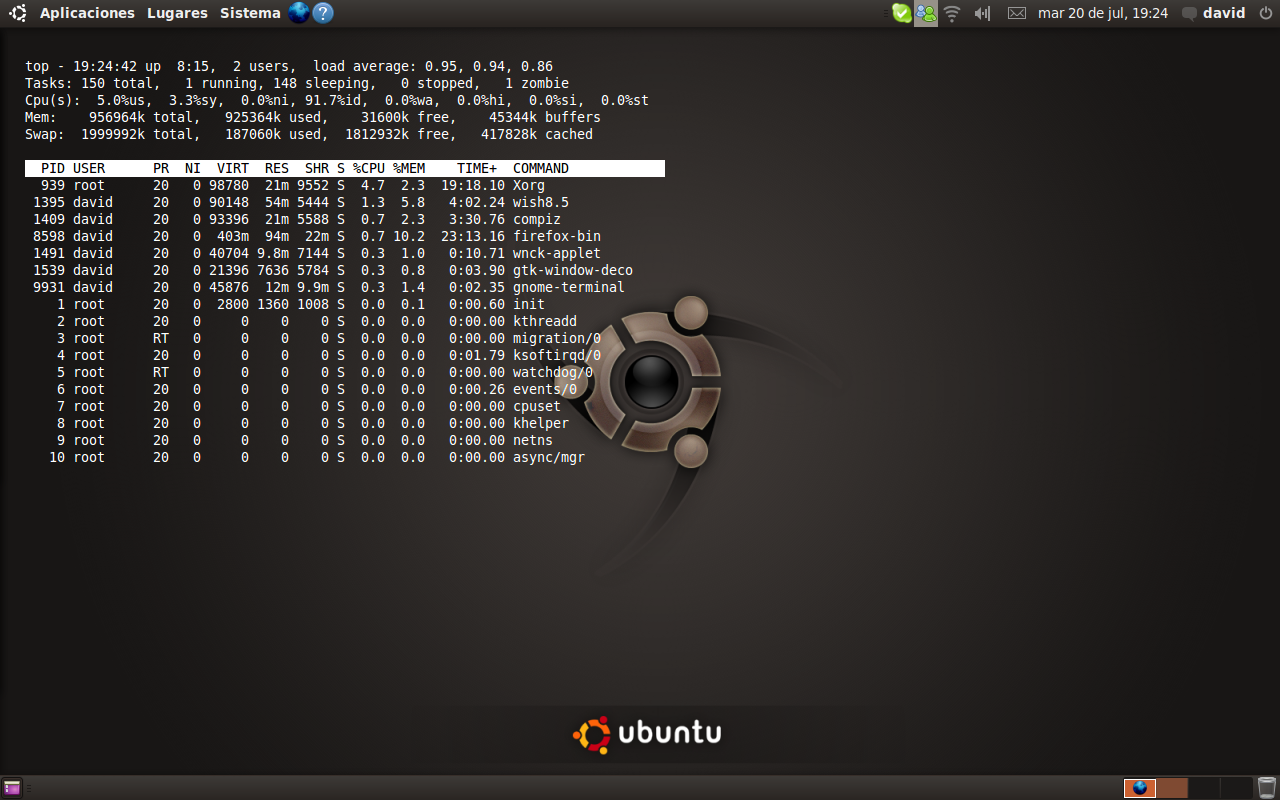Image resolution: width=1280 pixels, height=800 pixels.
Task: Launch Firefox from the globe panel icon
Action: [298, 13]
